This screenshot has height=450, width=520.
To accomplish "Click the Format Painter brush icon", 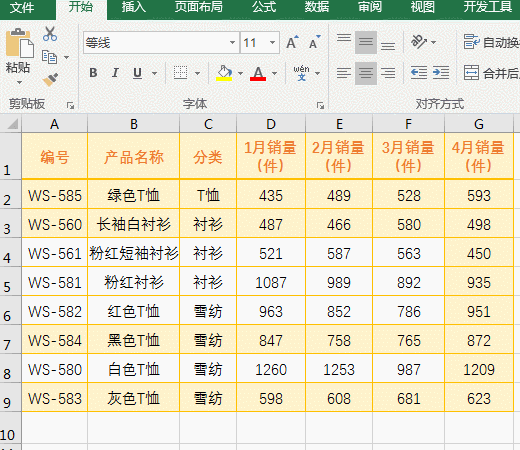I will click(51, 79).
